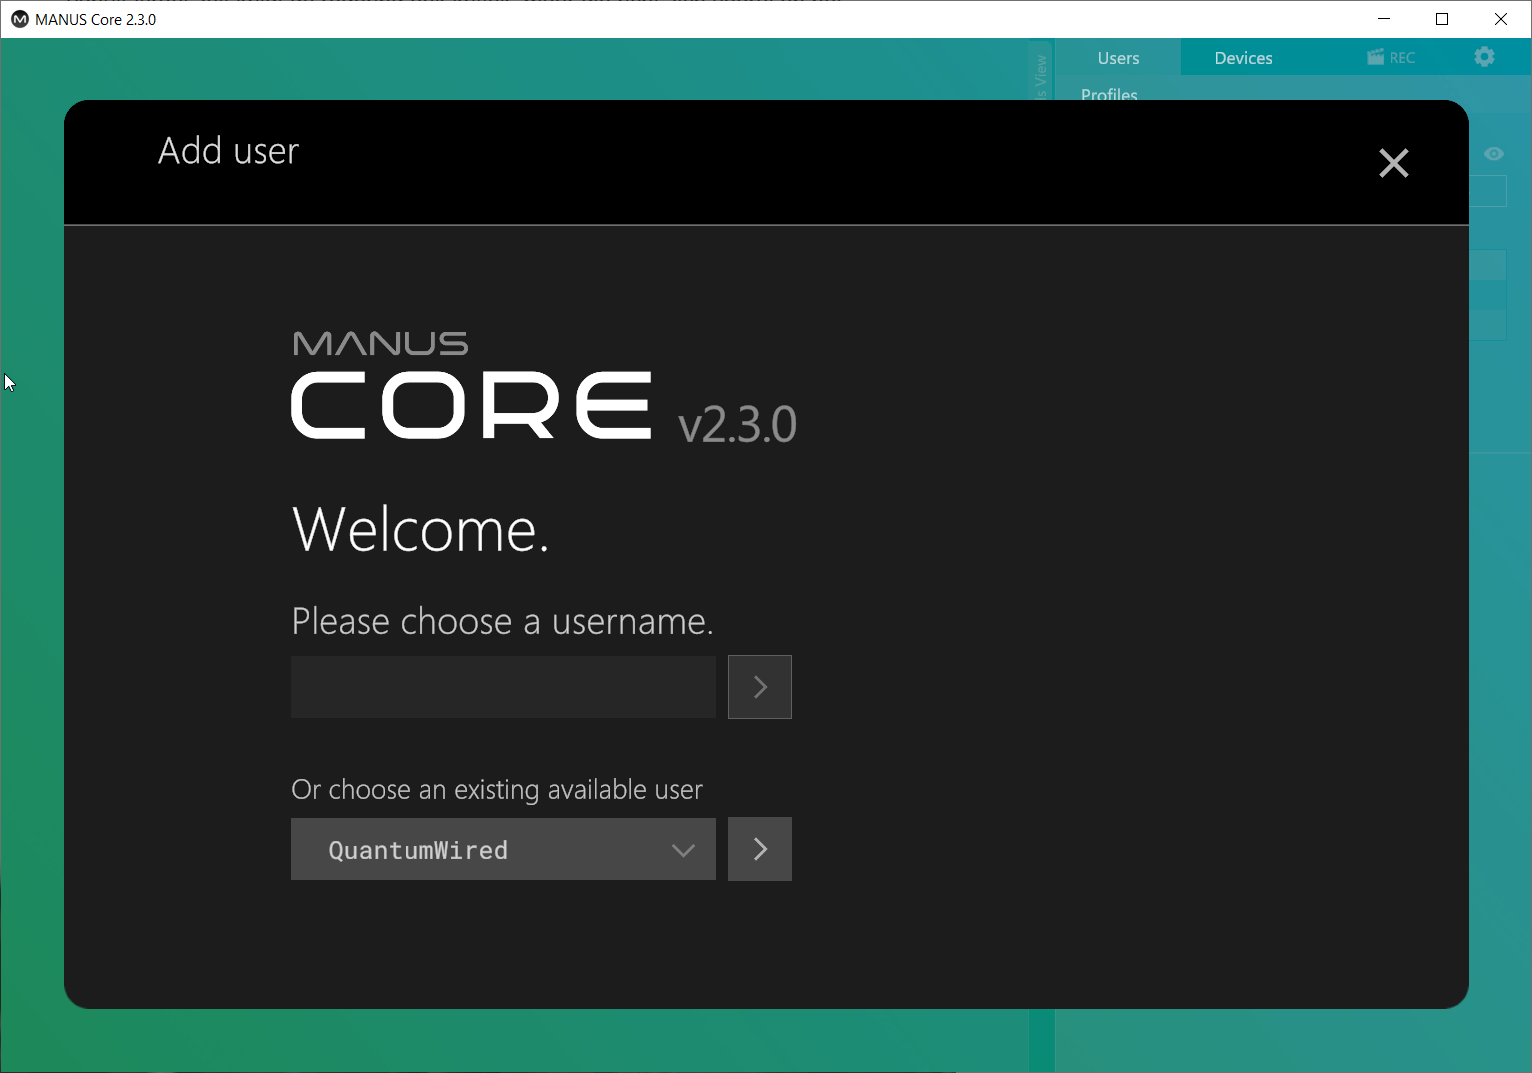Open settings via the gear icon
The width and height of the screenshot is (1532, 1073).
point(1484,57)
